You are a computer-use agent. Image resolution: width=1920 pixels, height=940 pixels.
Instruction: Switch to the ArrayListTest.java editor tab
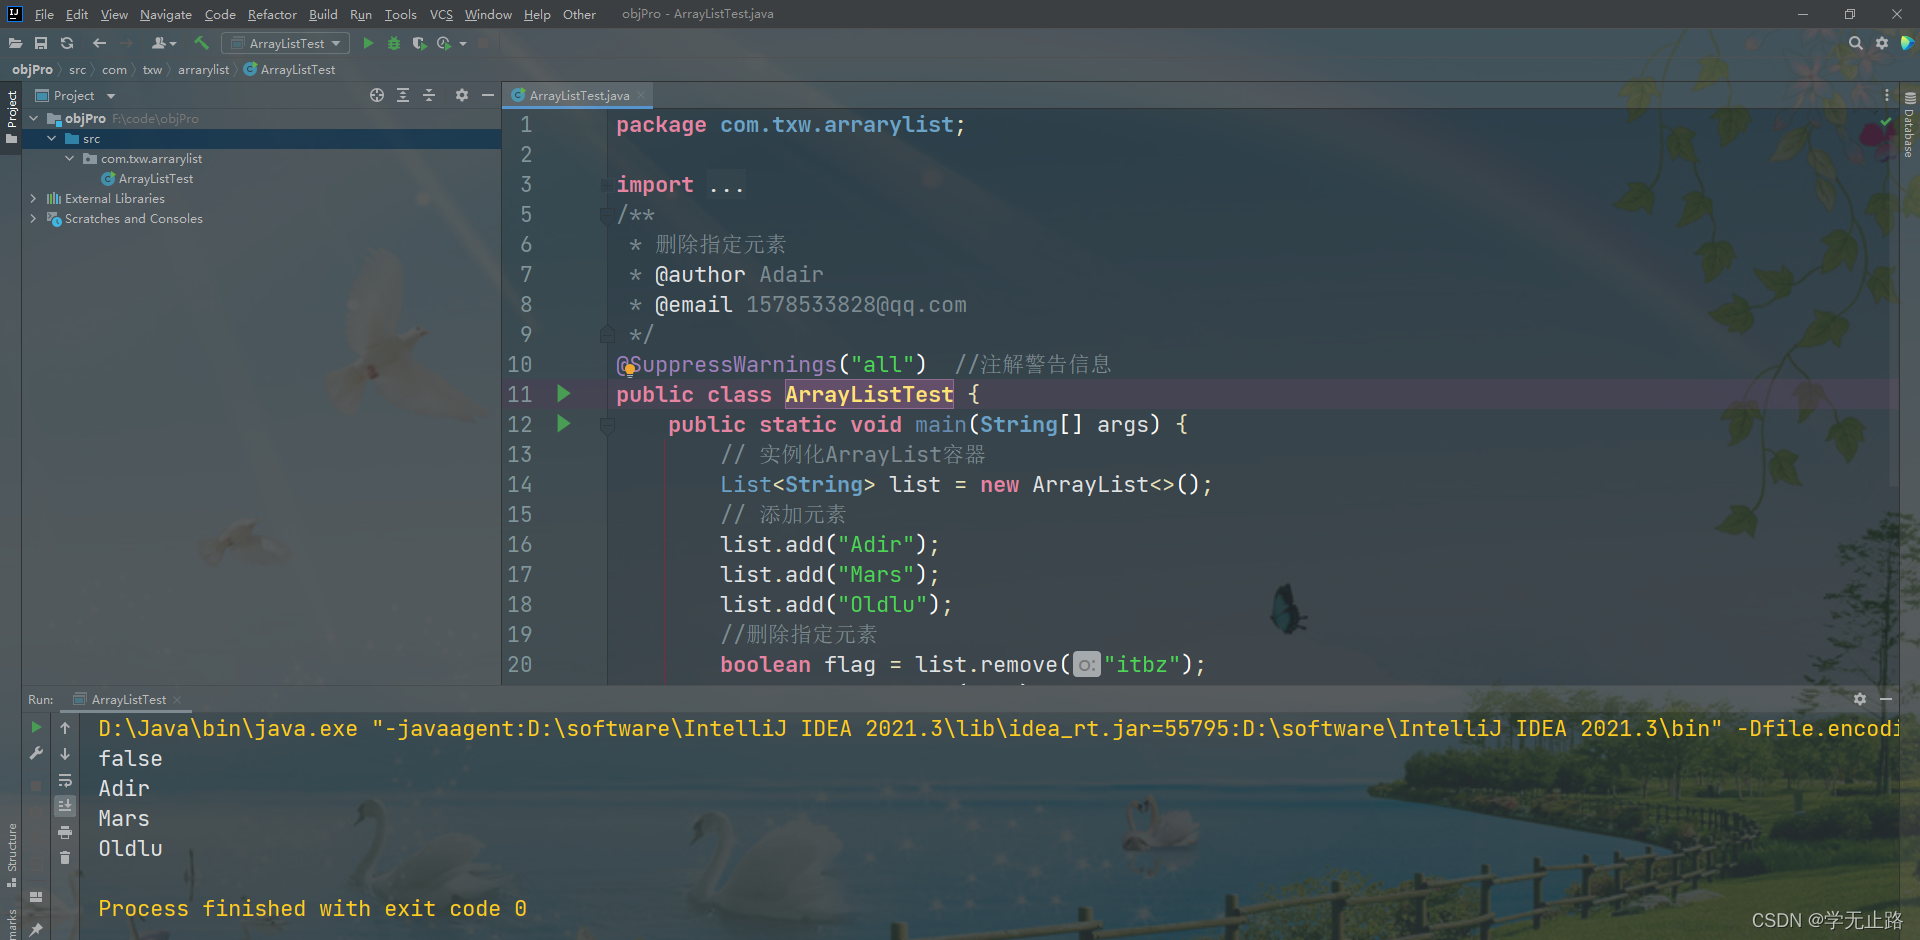pyautogui.click(x=579, y=95)
